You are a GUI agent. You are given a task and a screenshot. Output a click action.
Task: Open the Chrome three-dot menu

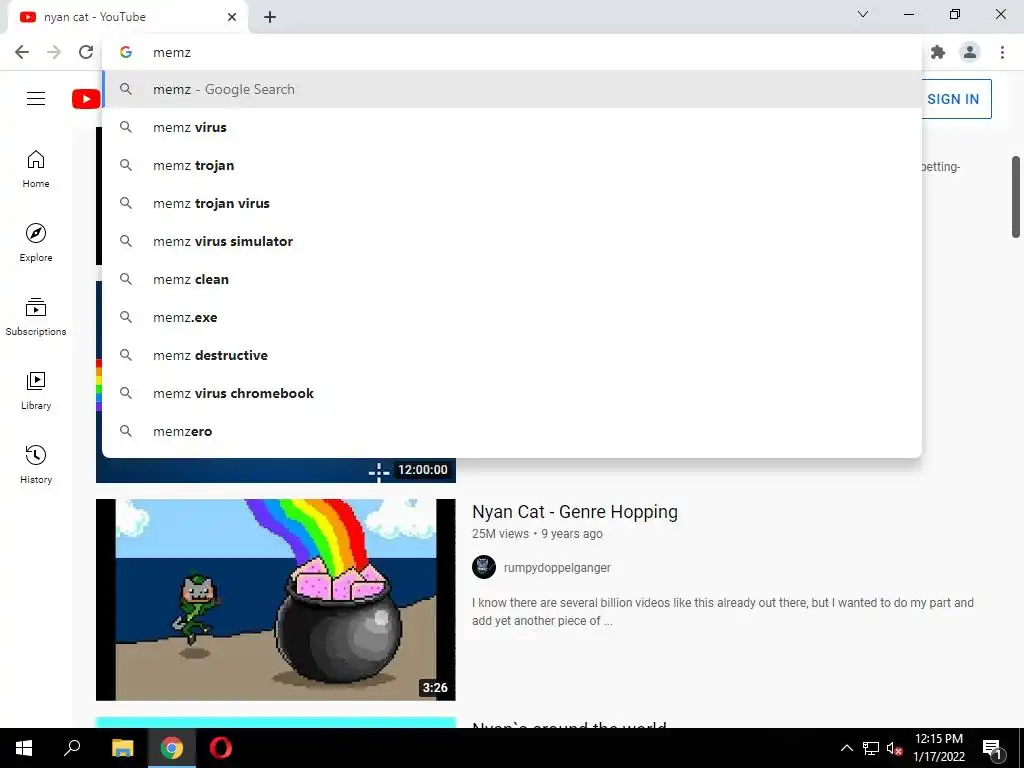tap(1002, 52)
